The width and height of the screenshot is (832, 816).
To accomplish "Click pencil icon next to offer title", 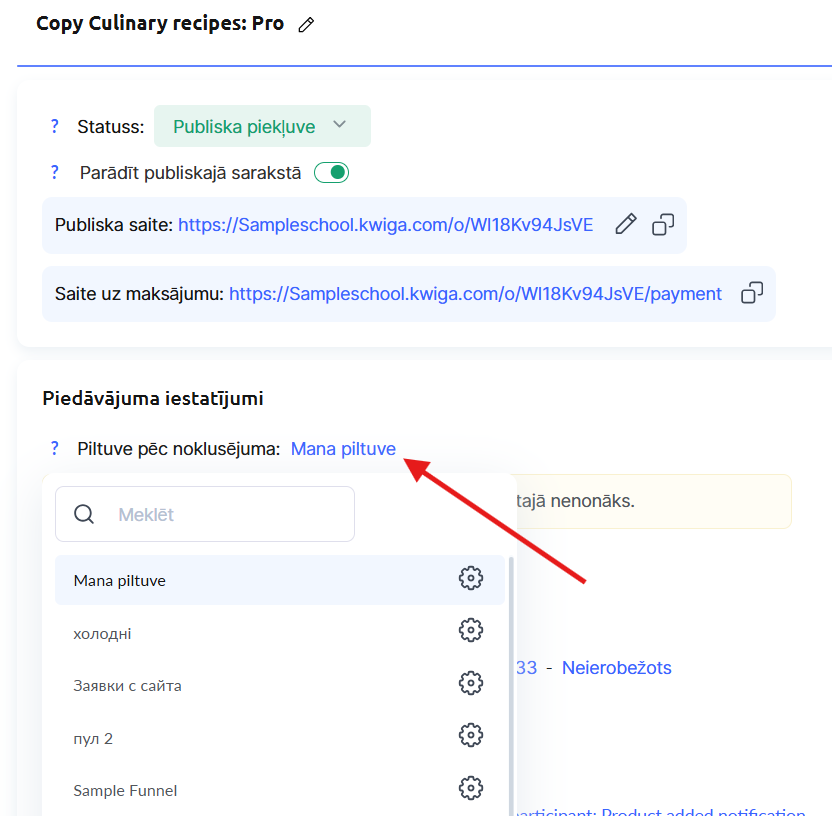I will 307,25.
